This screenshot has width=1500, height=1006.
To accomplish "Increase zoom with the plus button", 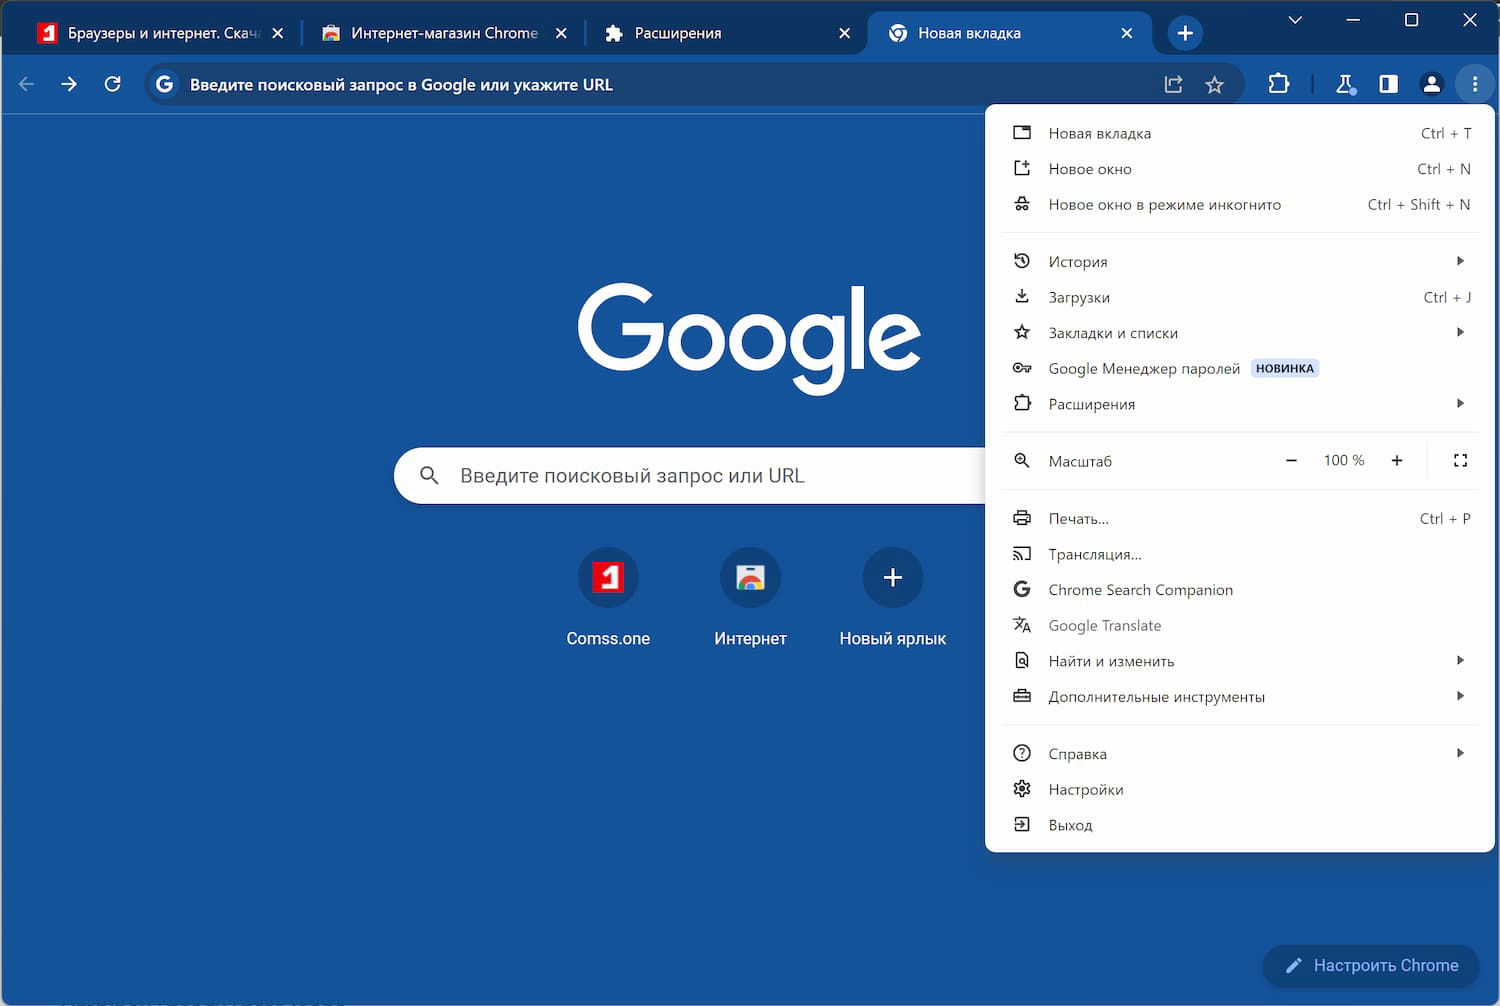I will pos(1397,461).
